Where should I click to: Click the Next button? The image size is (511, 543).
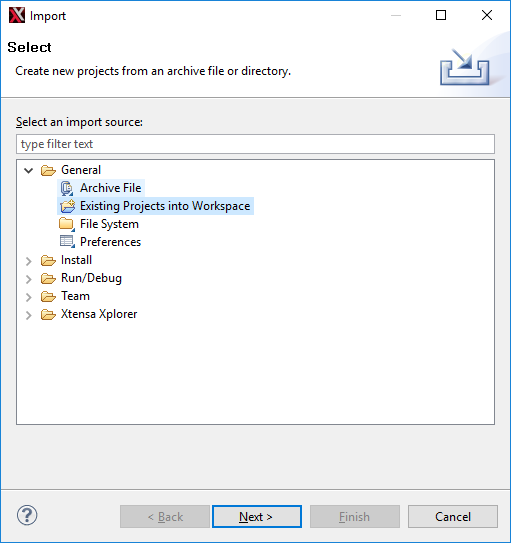point(257,517)
